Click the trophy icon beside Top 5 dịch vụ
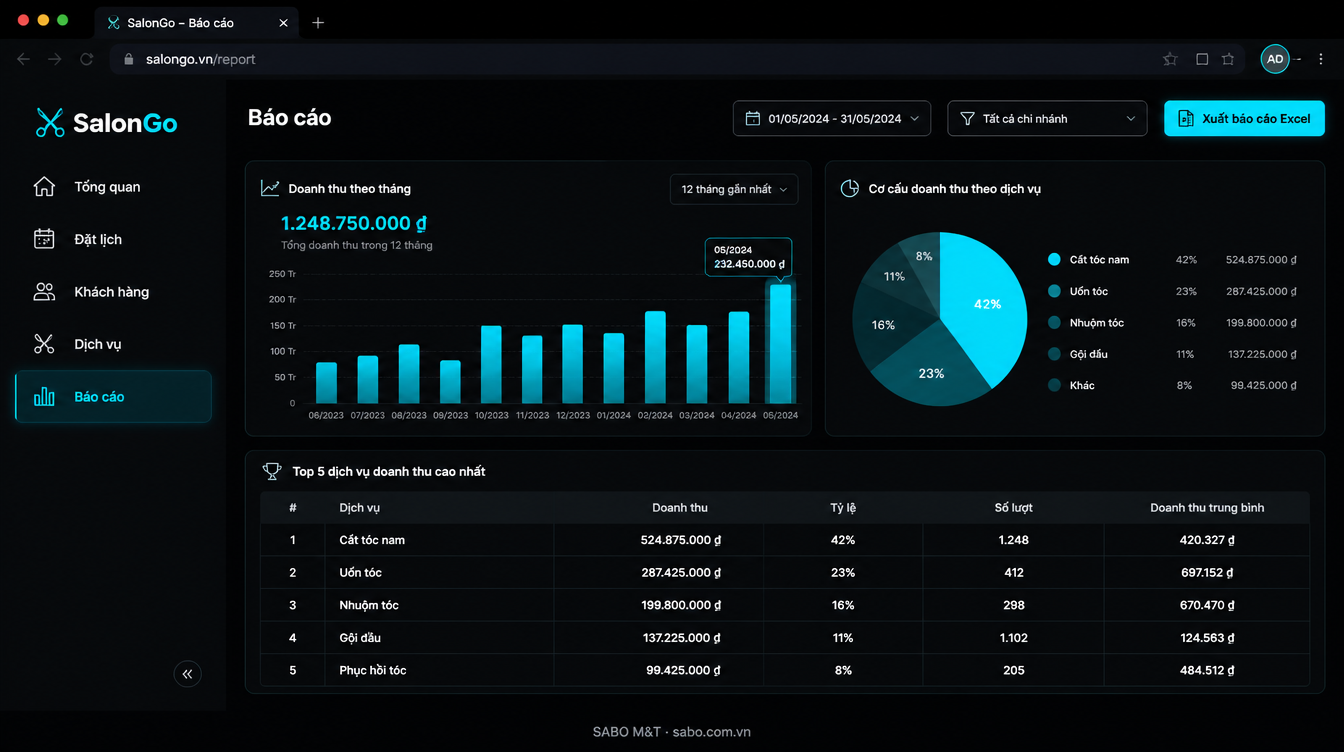The height and width of the screenshot is (752, 1344). (x=271, y=471)
